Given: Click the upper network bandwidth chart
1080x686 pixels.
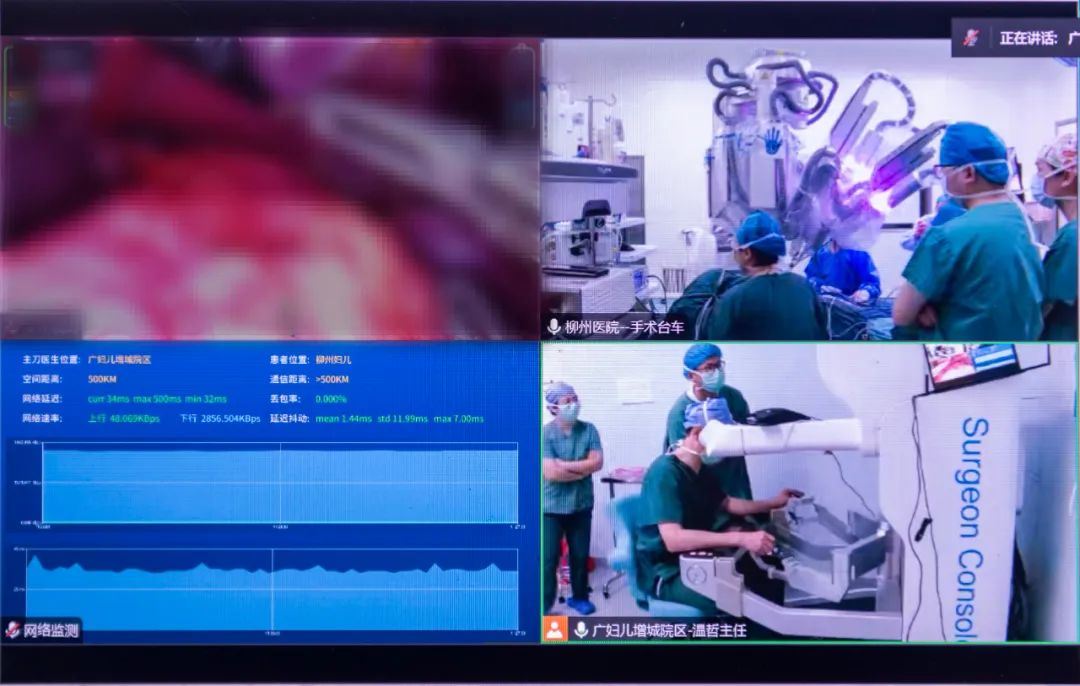Looking at the screenshot, I should [x=150, y=483].
